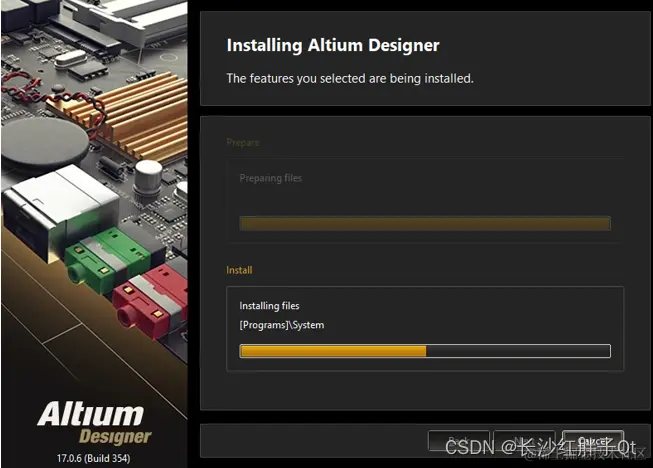Click the orange Install section label
The width and height of the screenshot is (653, 468).
[x=239, y=270]
